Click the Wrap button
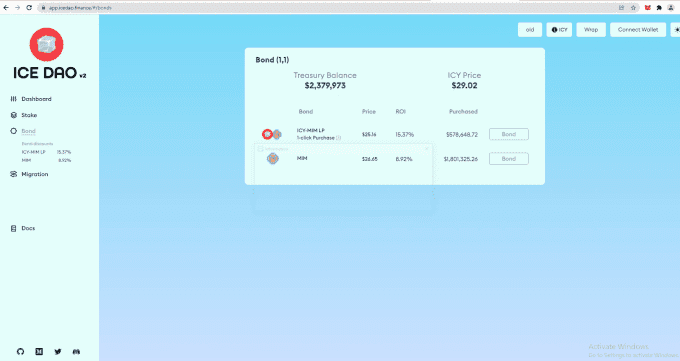 click(591, 30)
